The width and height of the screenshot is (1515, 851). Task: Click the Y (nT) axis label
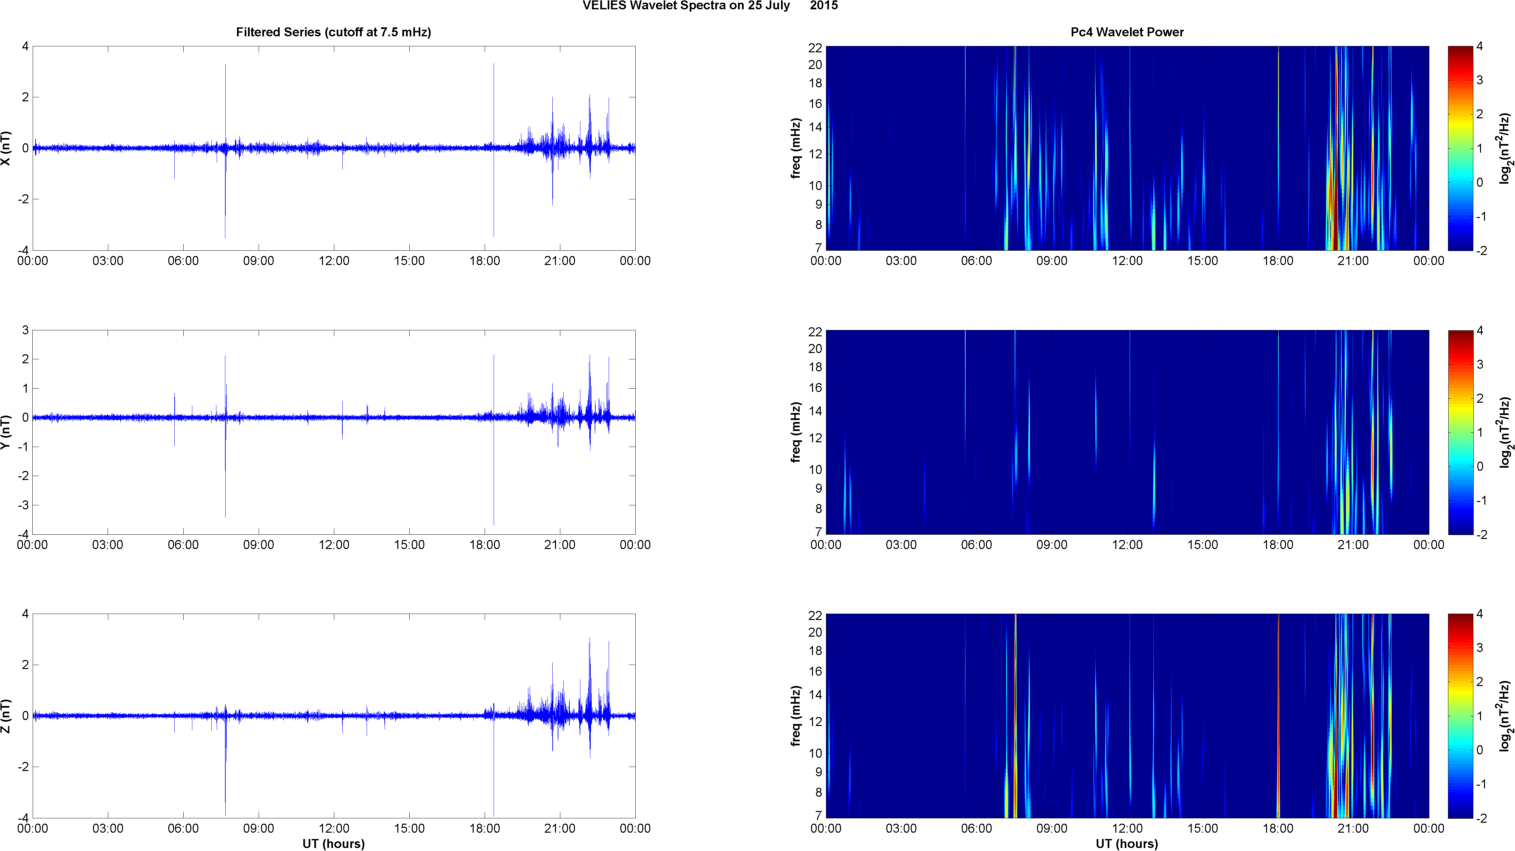(7, 432)
